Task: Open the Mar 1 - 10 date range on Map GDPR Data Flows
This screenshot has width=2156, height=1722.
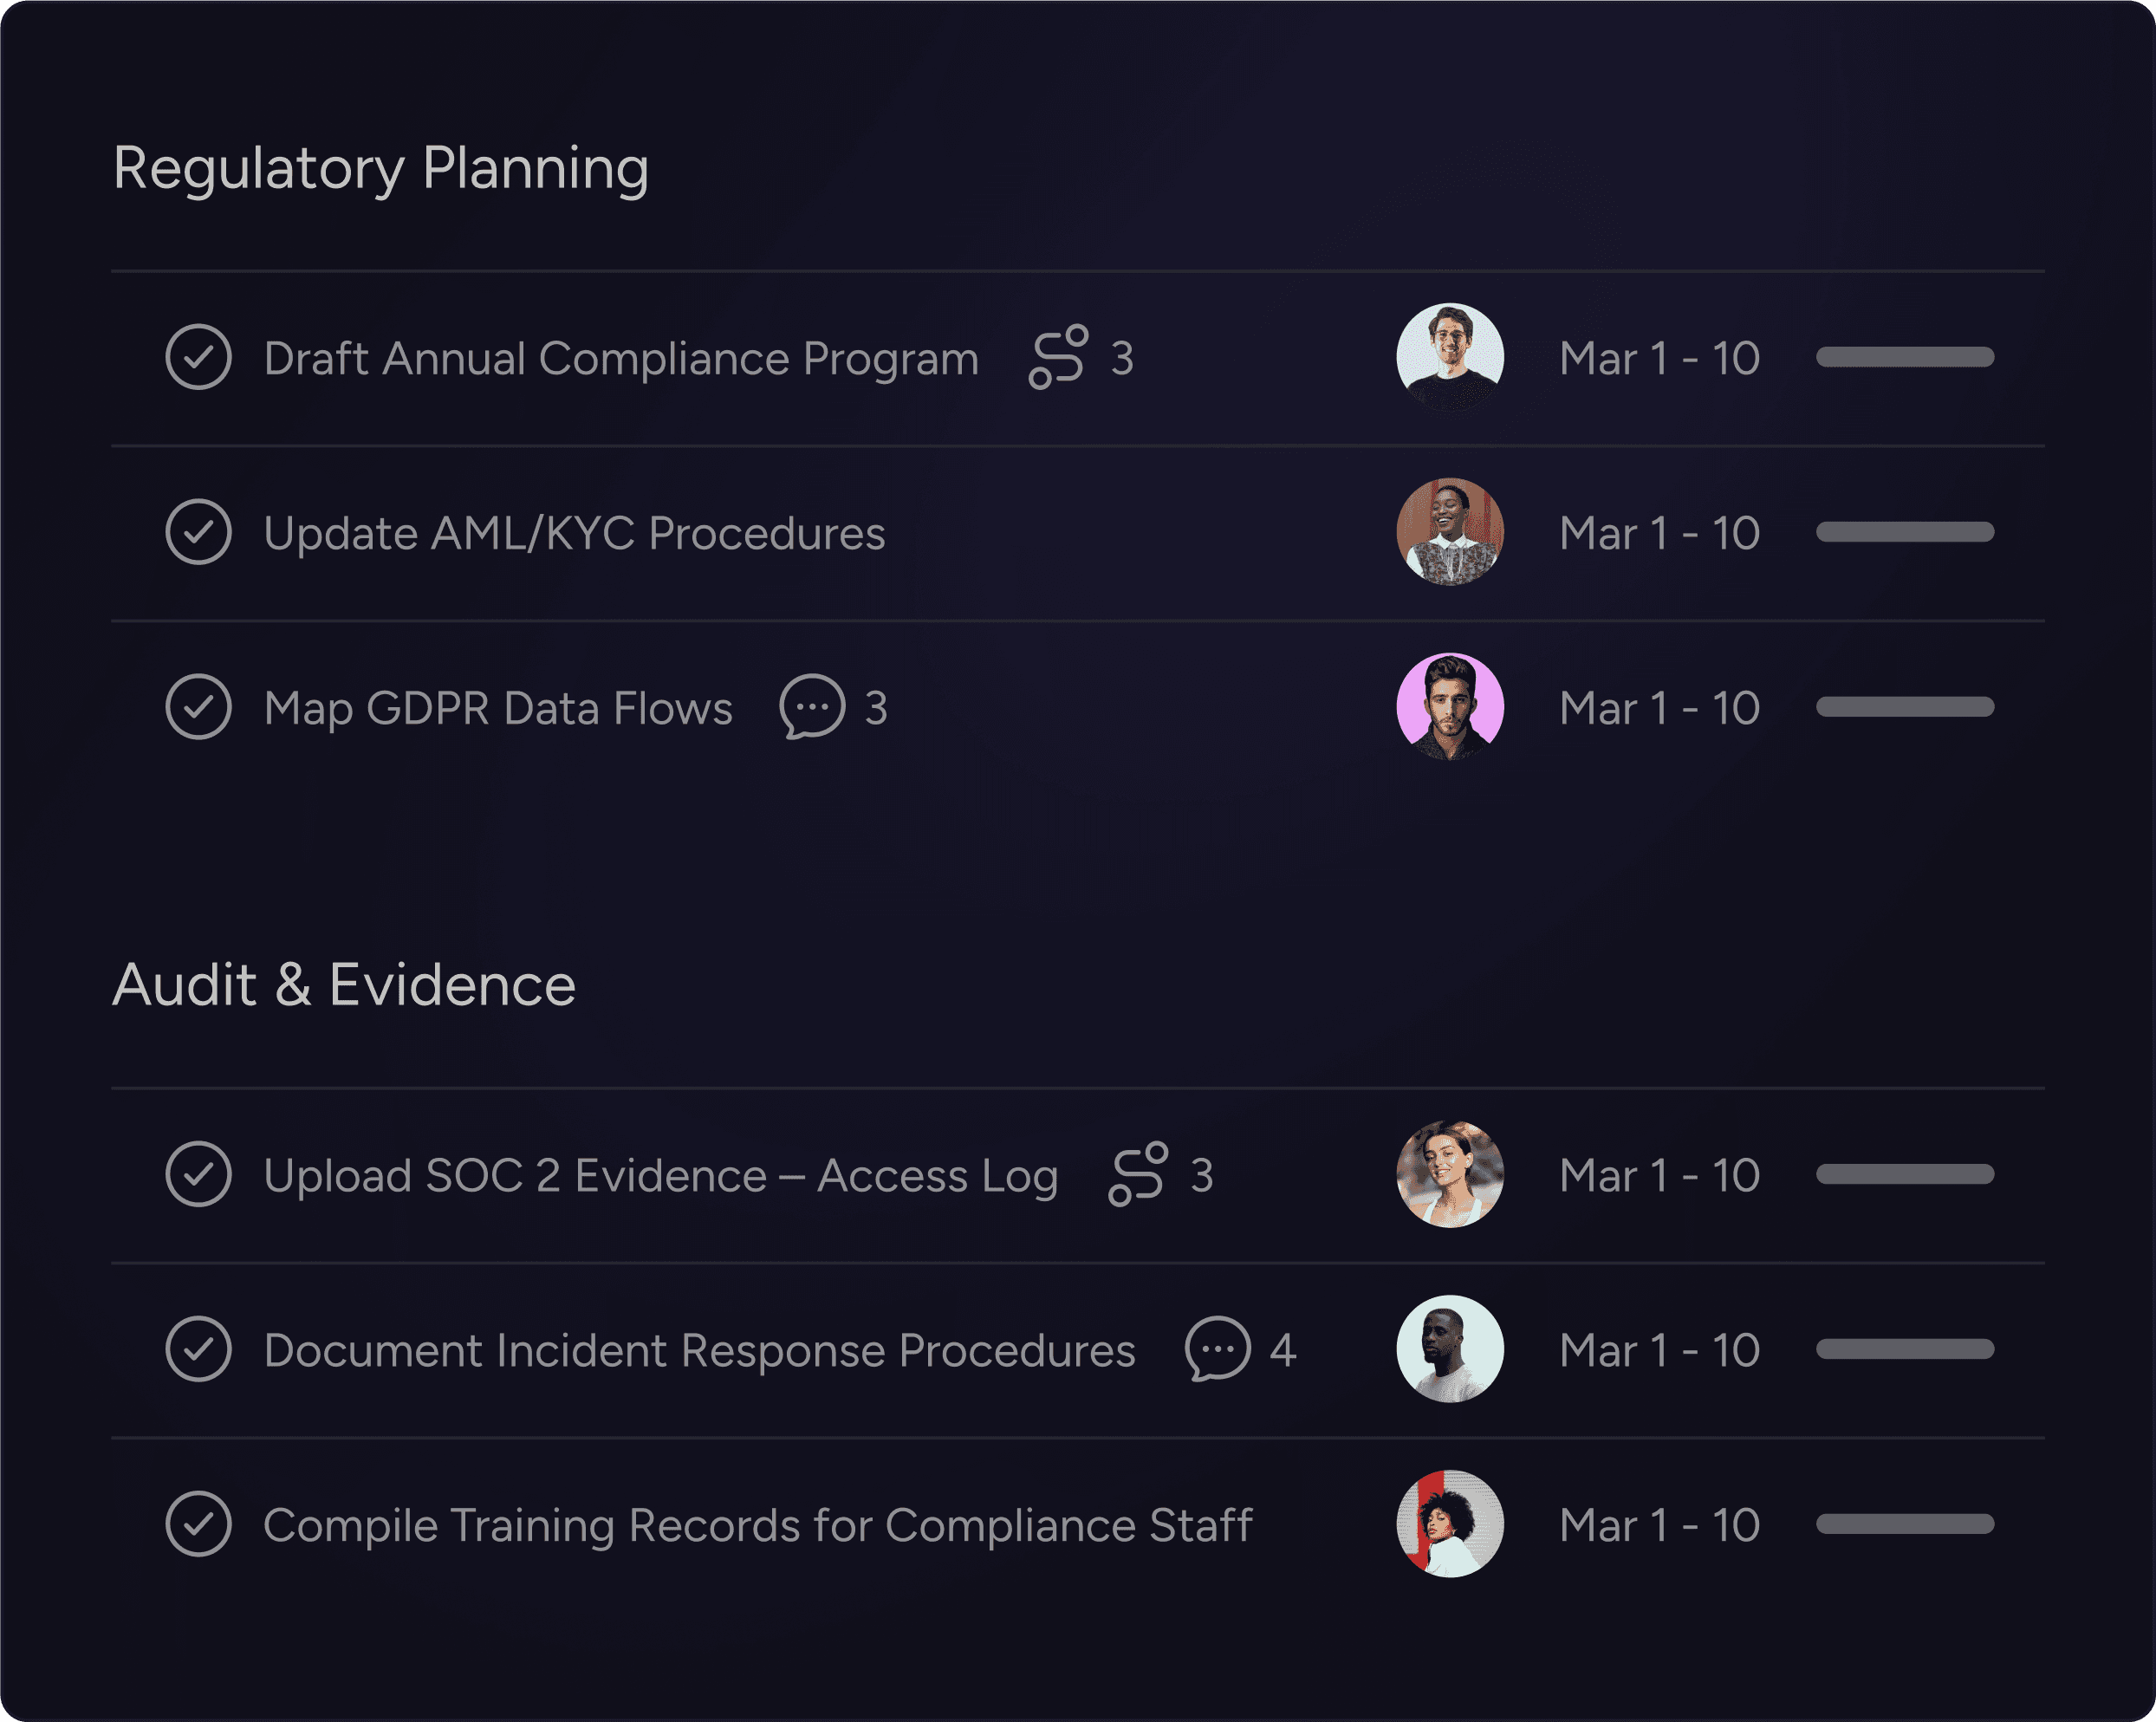Action: click(1662, 707)
